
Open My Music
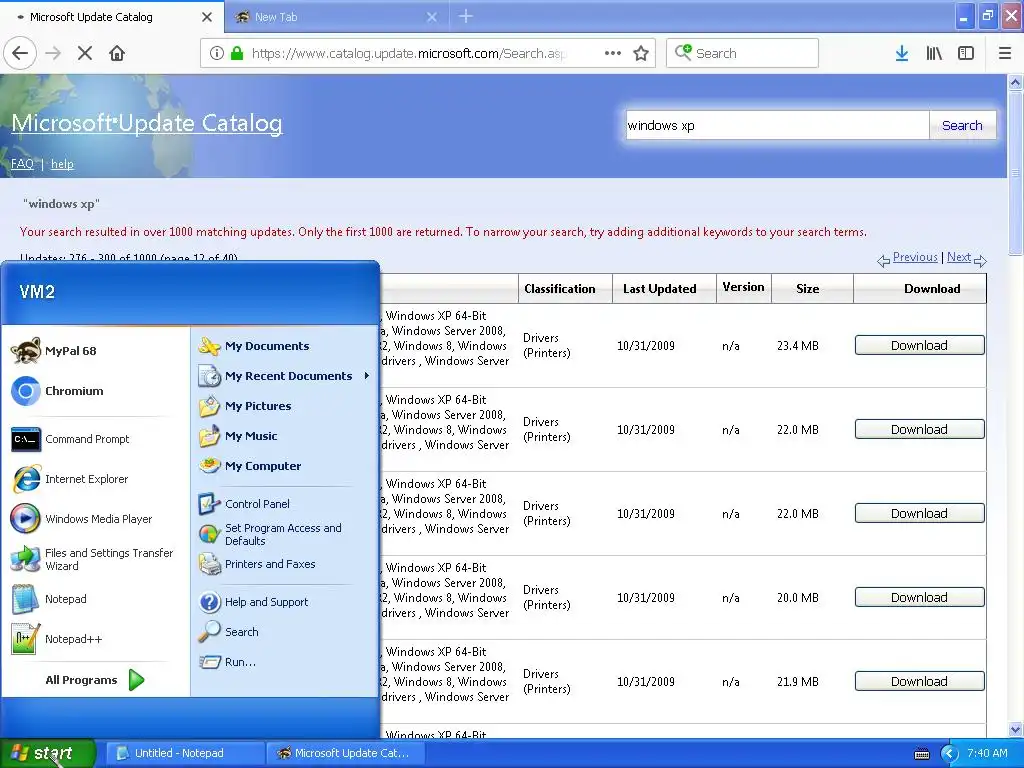284,436
